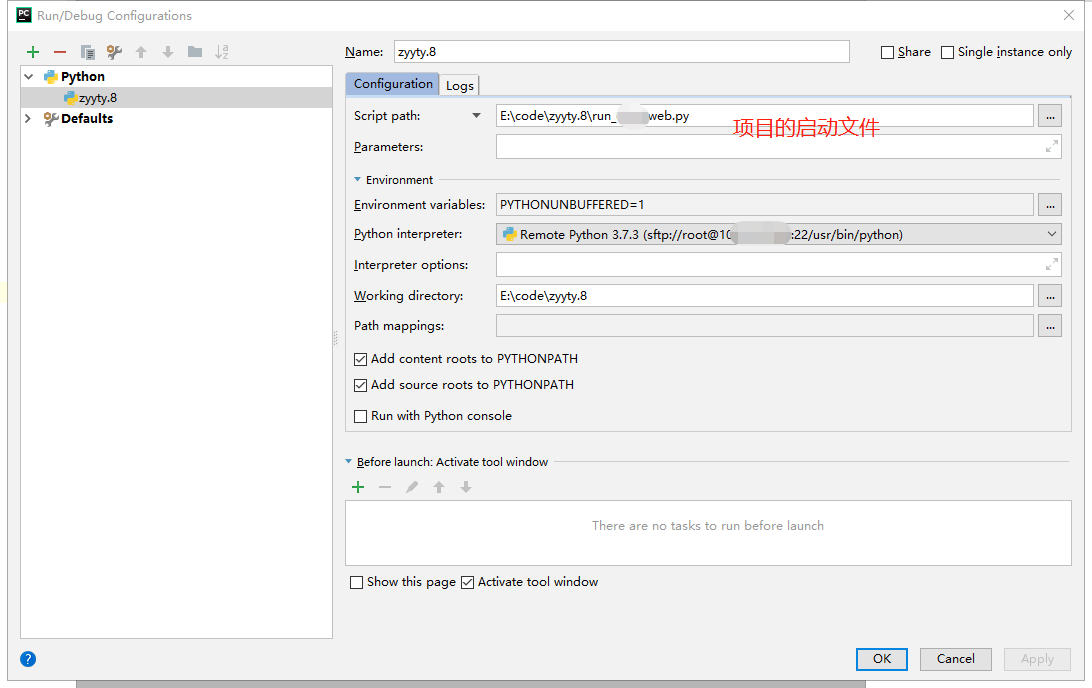The height and width of the screenshot is (688, 1092).
Task: Remove the selected configuration
Action: tap(58, 51)
